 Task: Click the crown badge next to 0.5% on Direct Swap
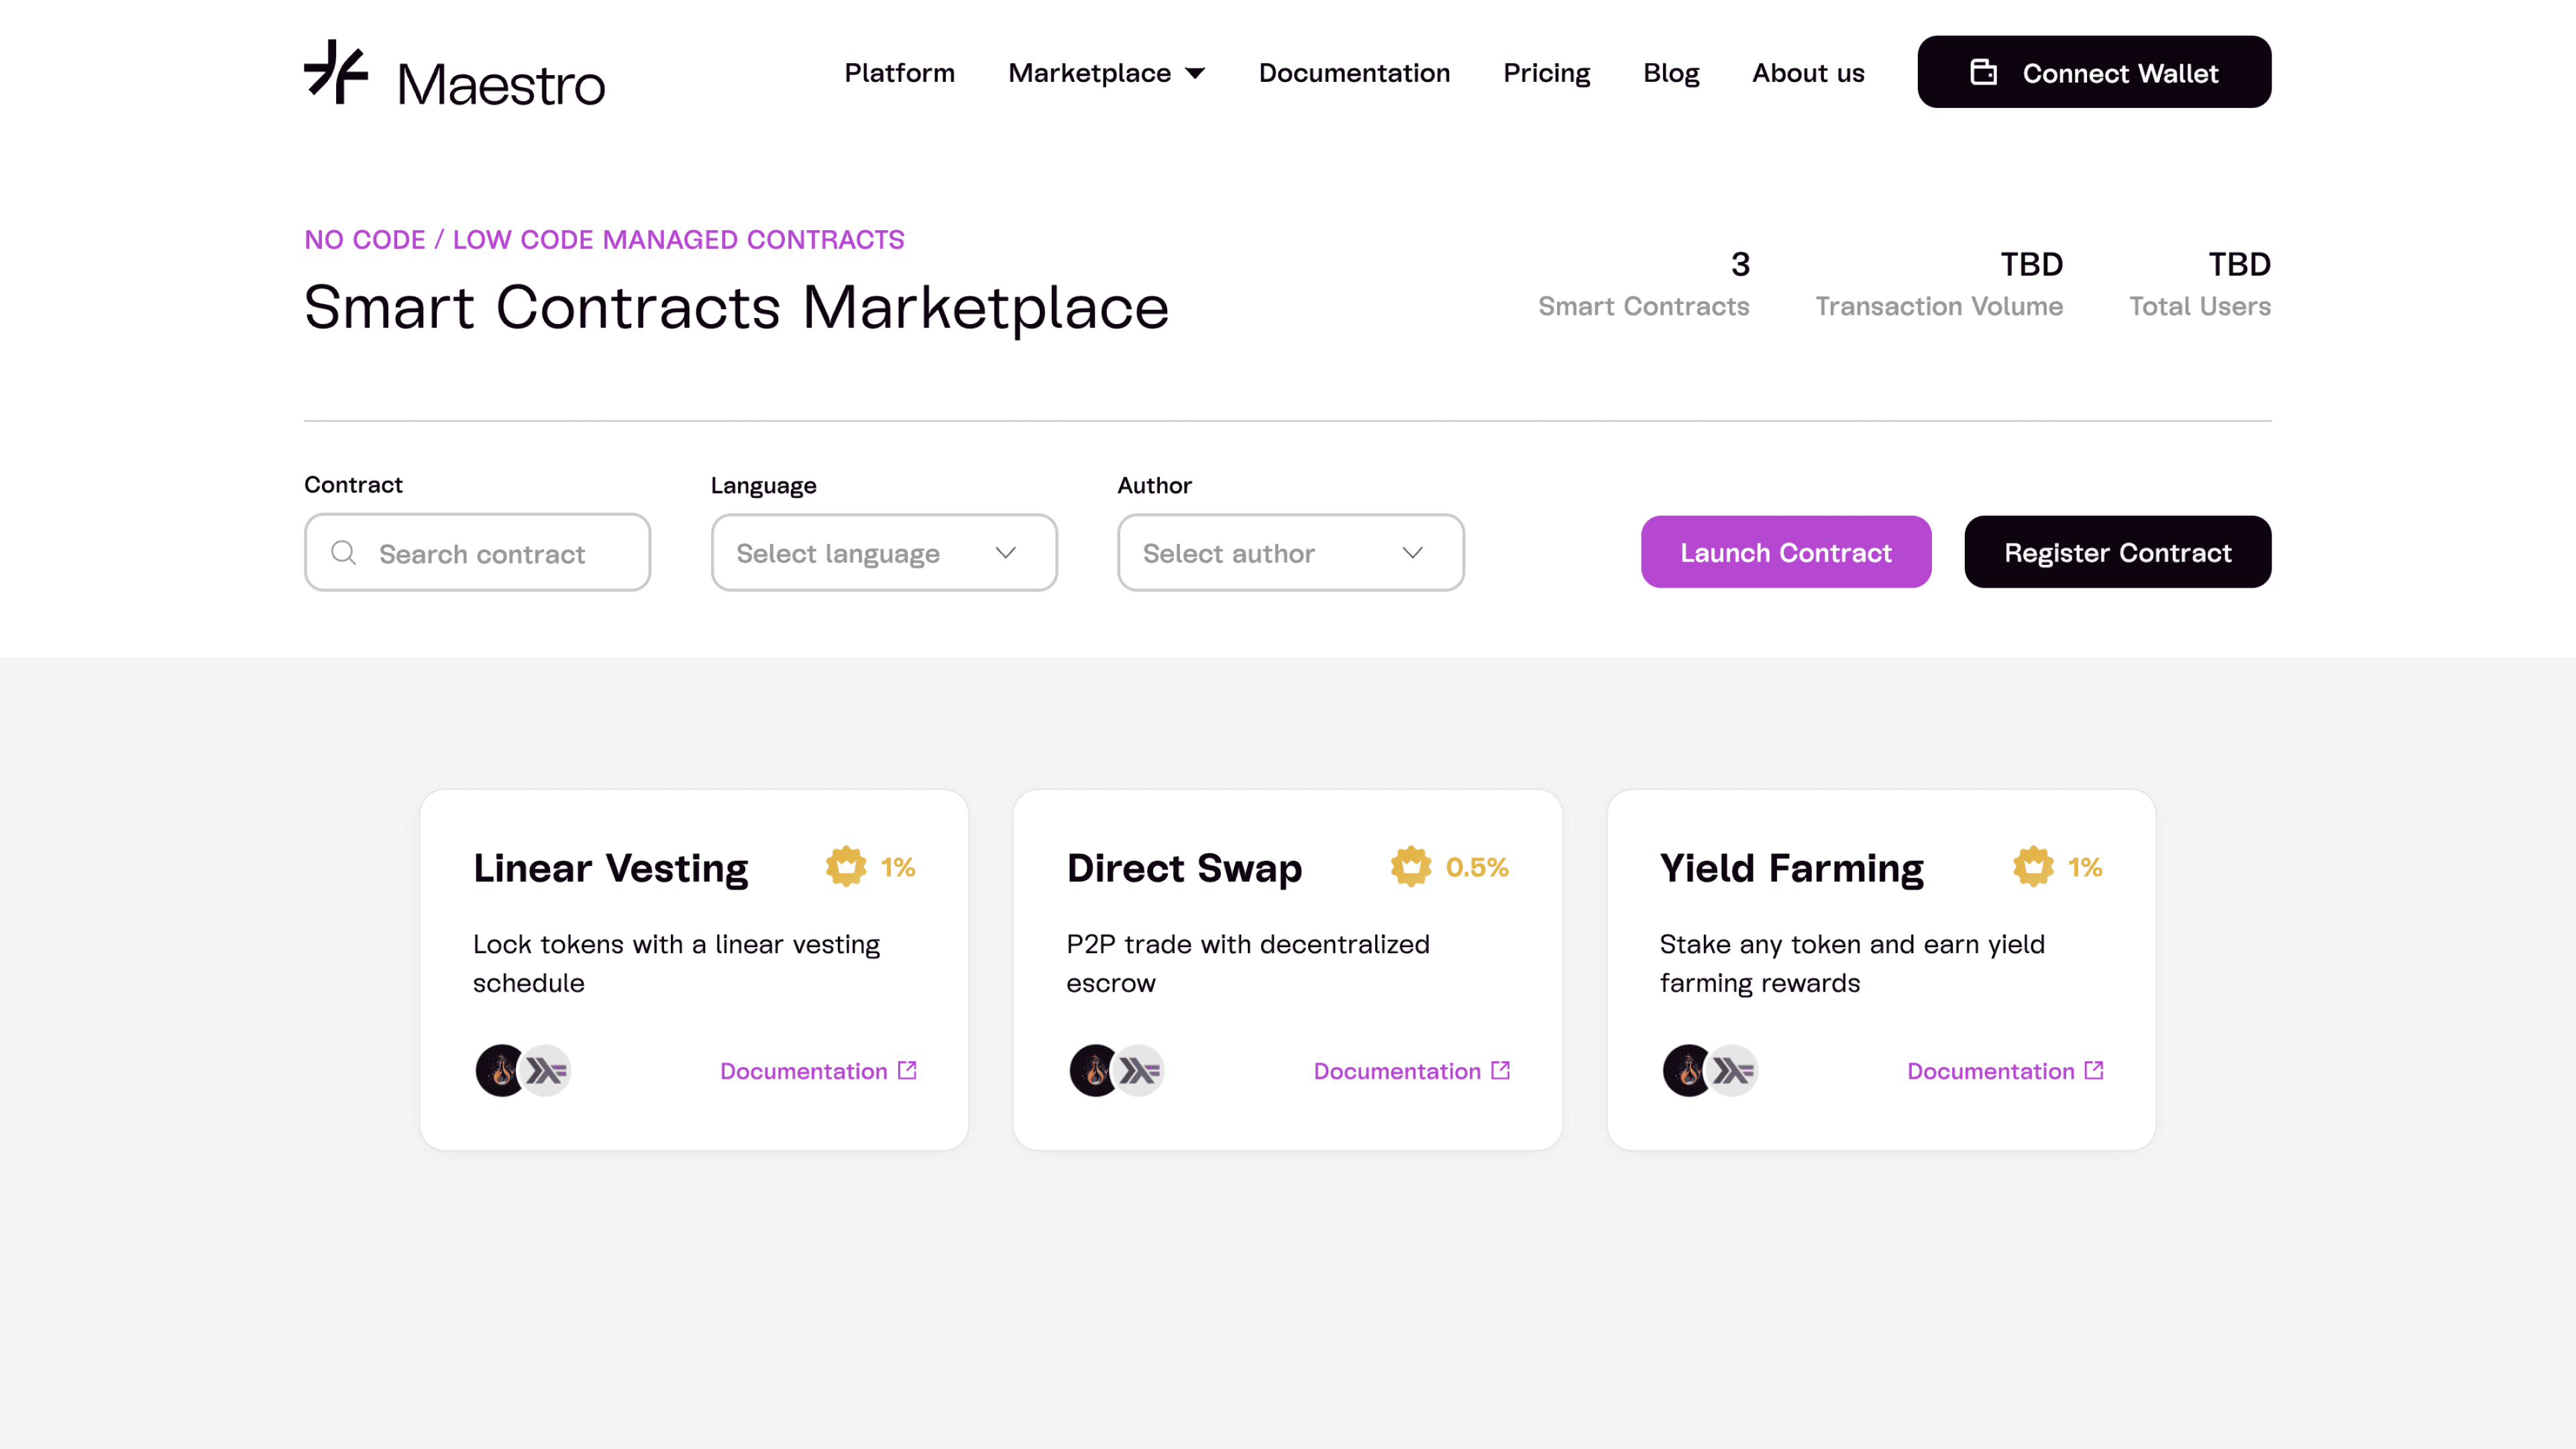(1410, 866)
